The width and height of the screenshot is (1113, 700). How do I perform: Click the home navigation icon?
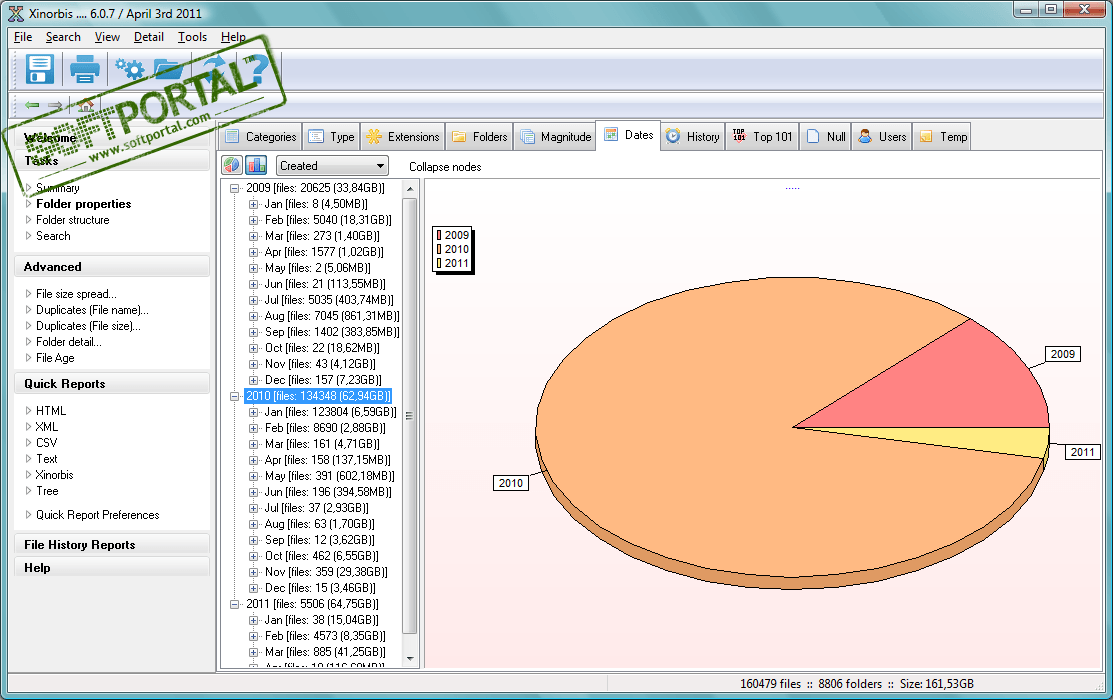(86, 105)
